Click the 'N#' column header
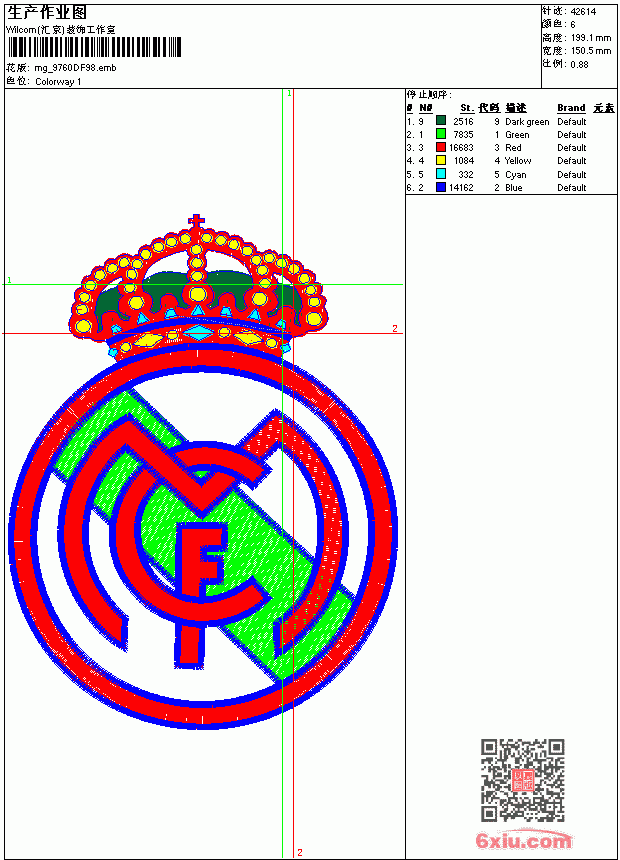This screenshot has height=860, width=620. (426, 108)
